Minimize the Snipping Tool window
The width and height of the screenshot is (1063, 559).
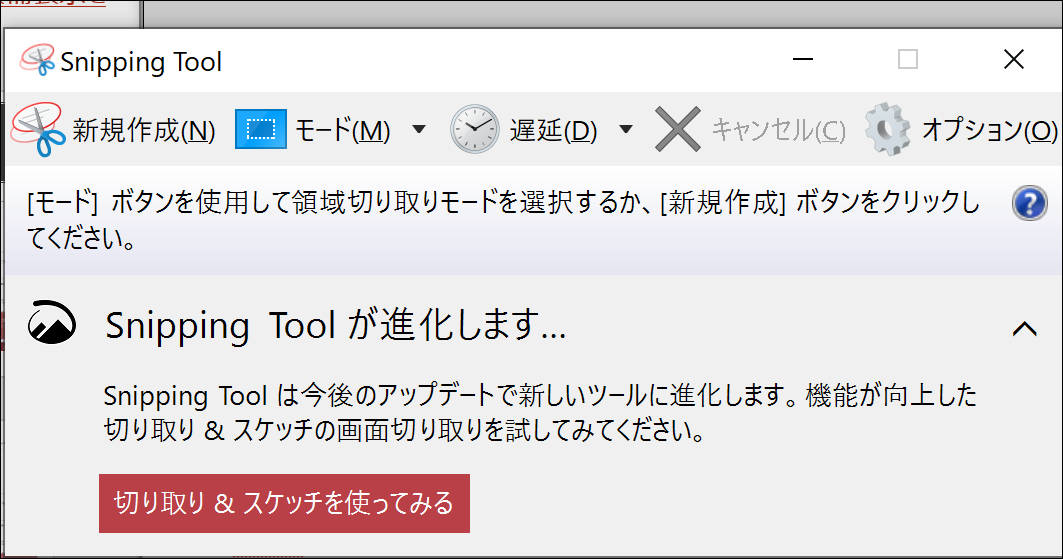803,59
